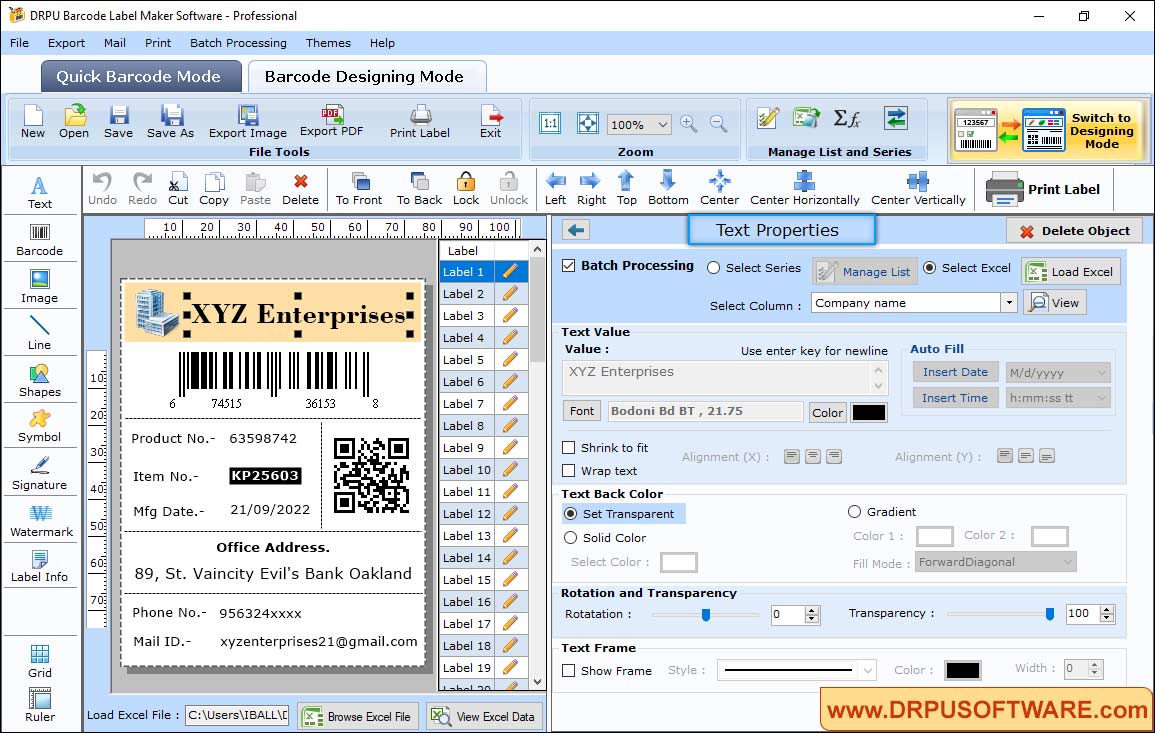
Task: Open the File menu
Action: (x=19, y=43)
